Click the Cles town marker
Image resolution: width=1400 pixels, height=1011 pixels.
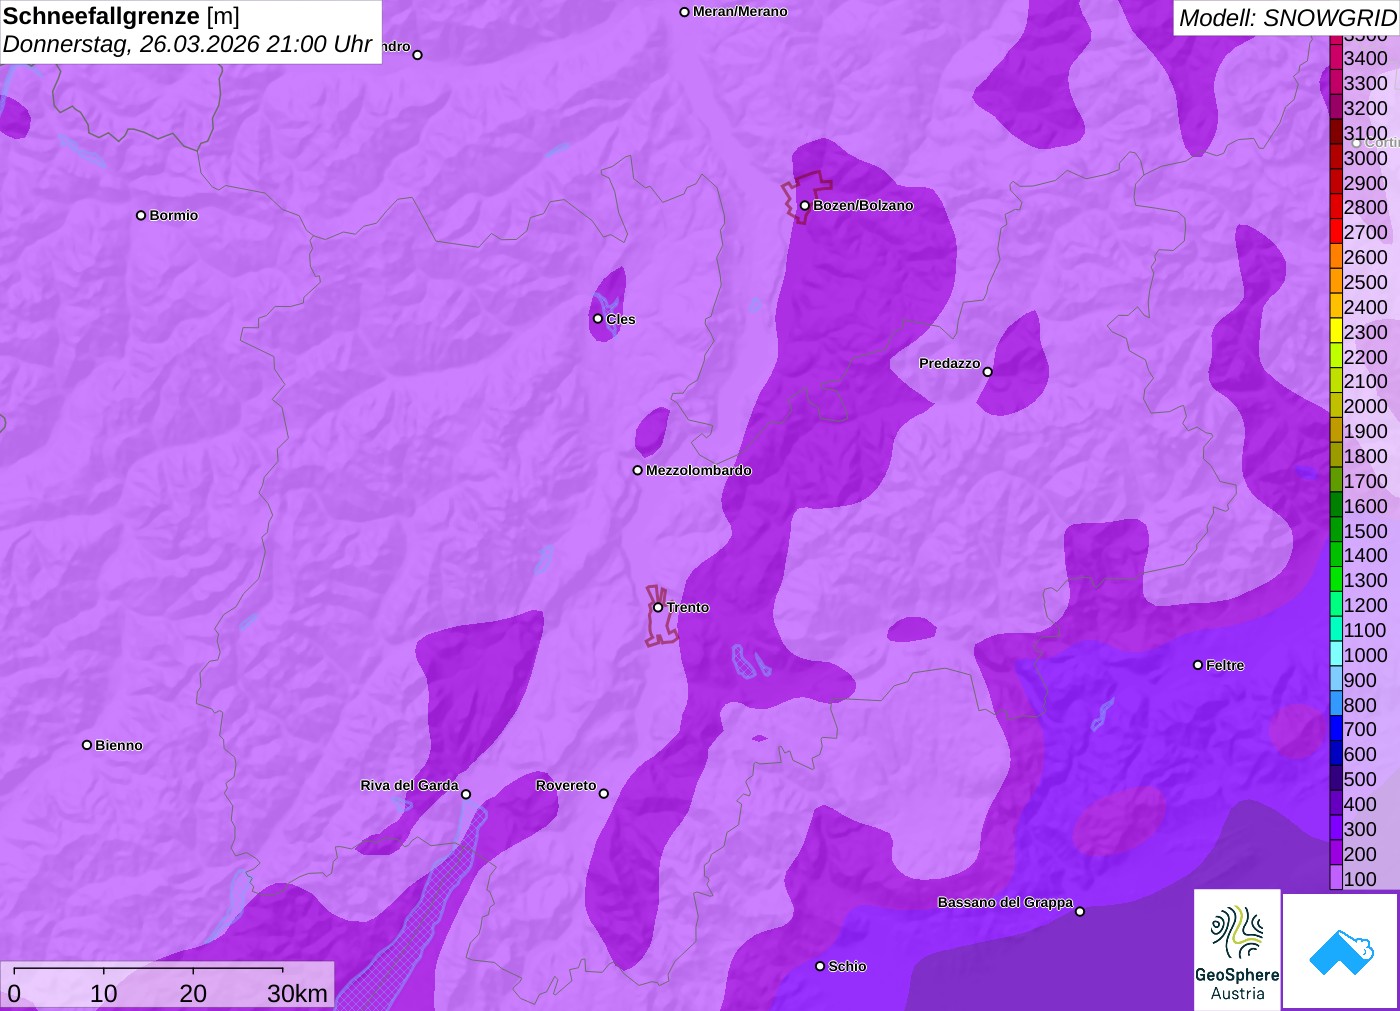click(598, 319)
